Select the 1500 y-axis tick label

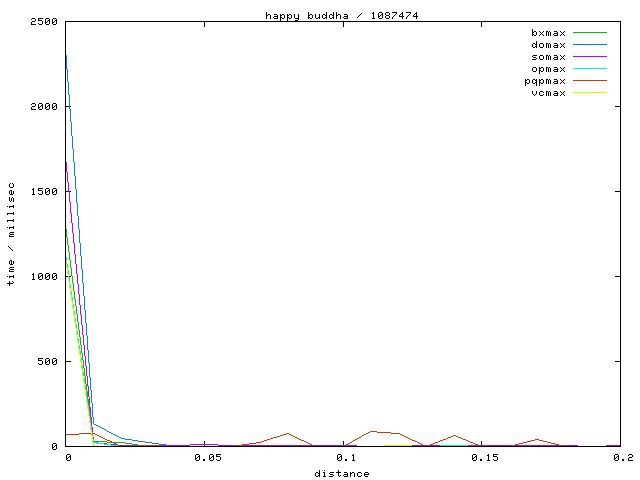pos(43,191)
